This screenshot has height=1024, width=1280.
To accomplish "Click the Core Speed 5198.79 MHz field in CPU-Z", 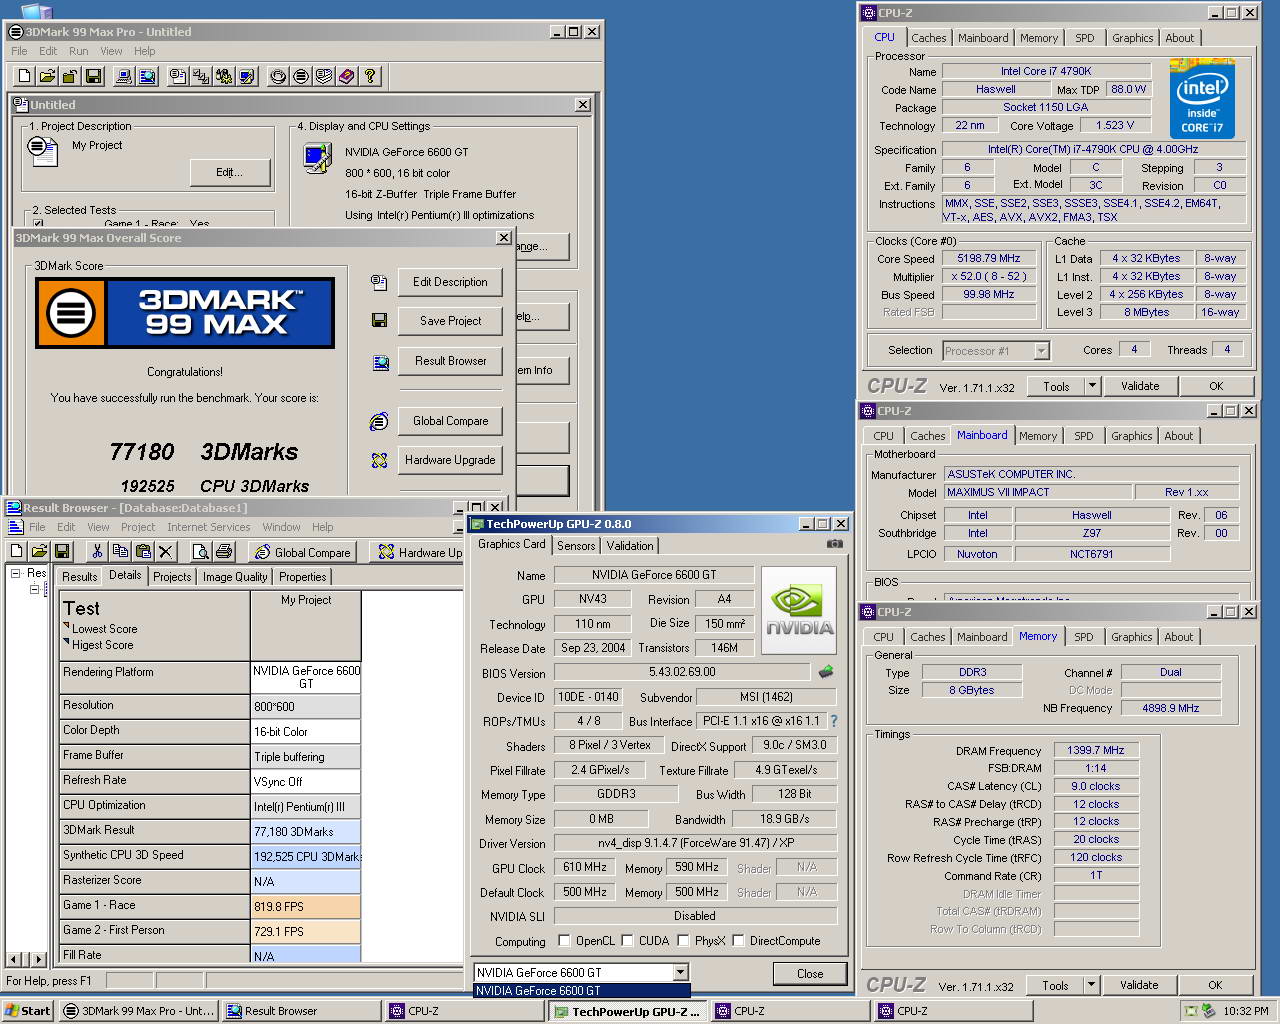I will coord(989,258).
